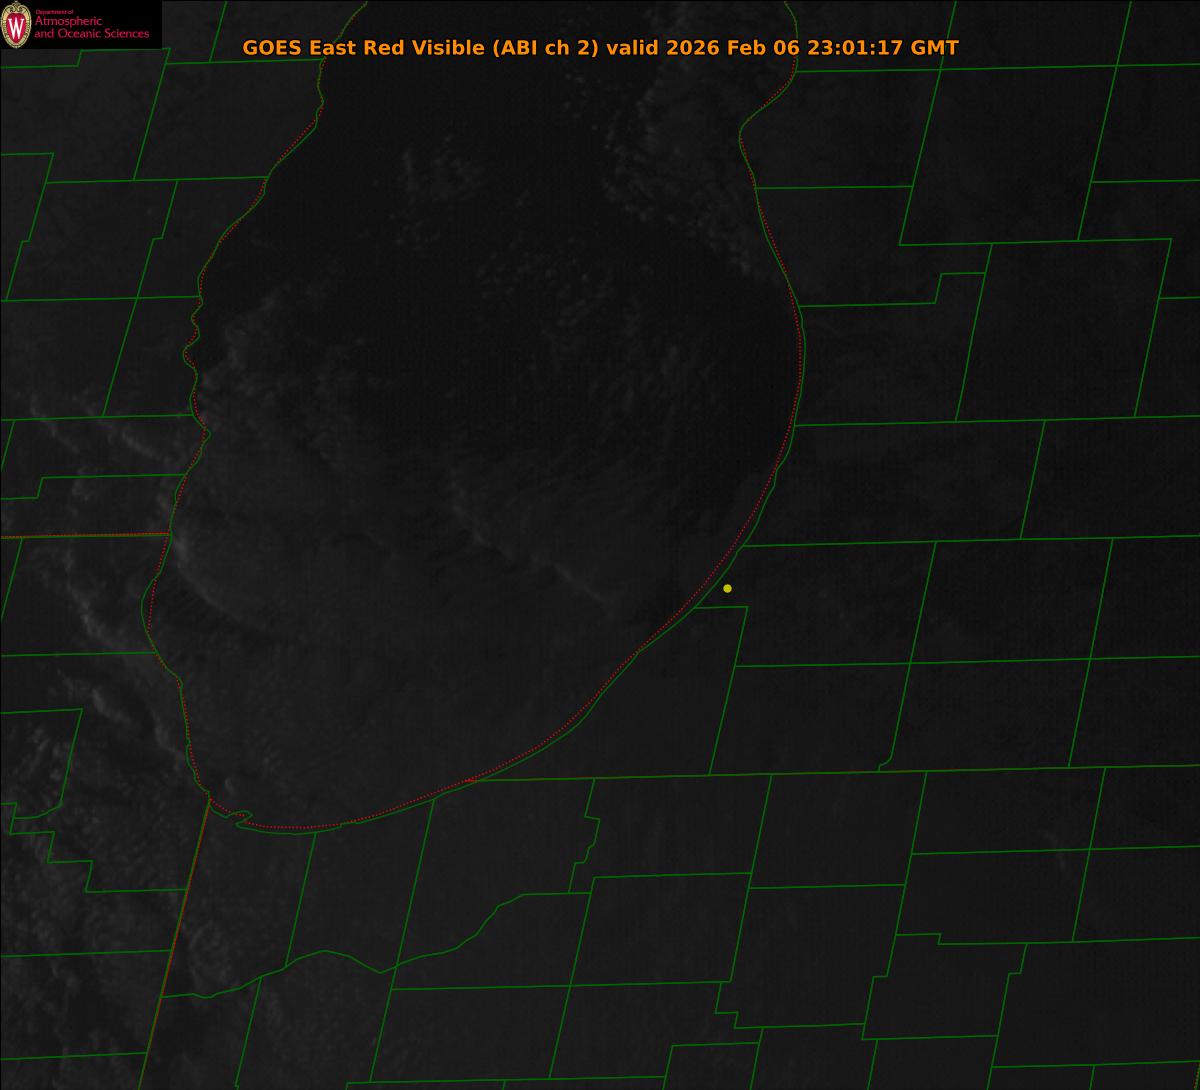Click the "Atmospheric and Oceanic Sciences" logo text

tap(92, 28)
